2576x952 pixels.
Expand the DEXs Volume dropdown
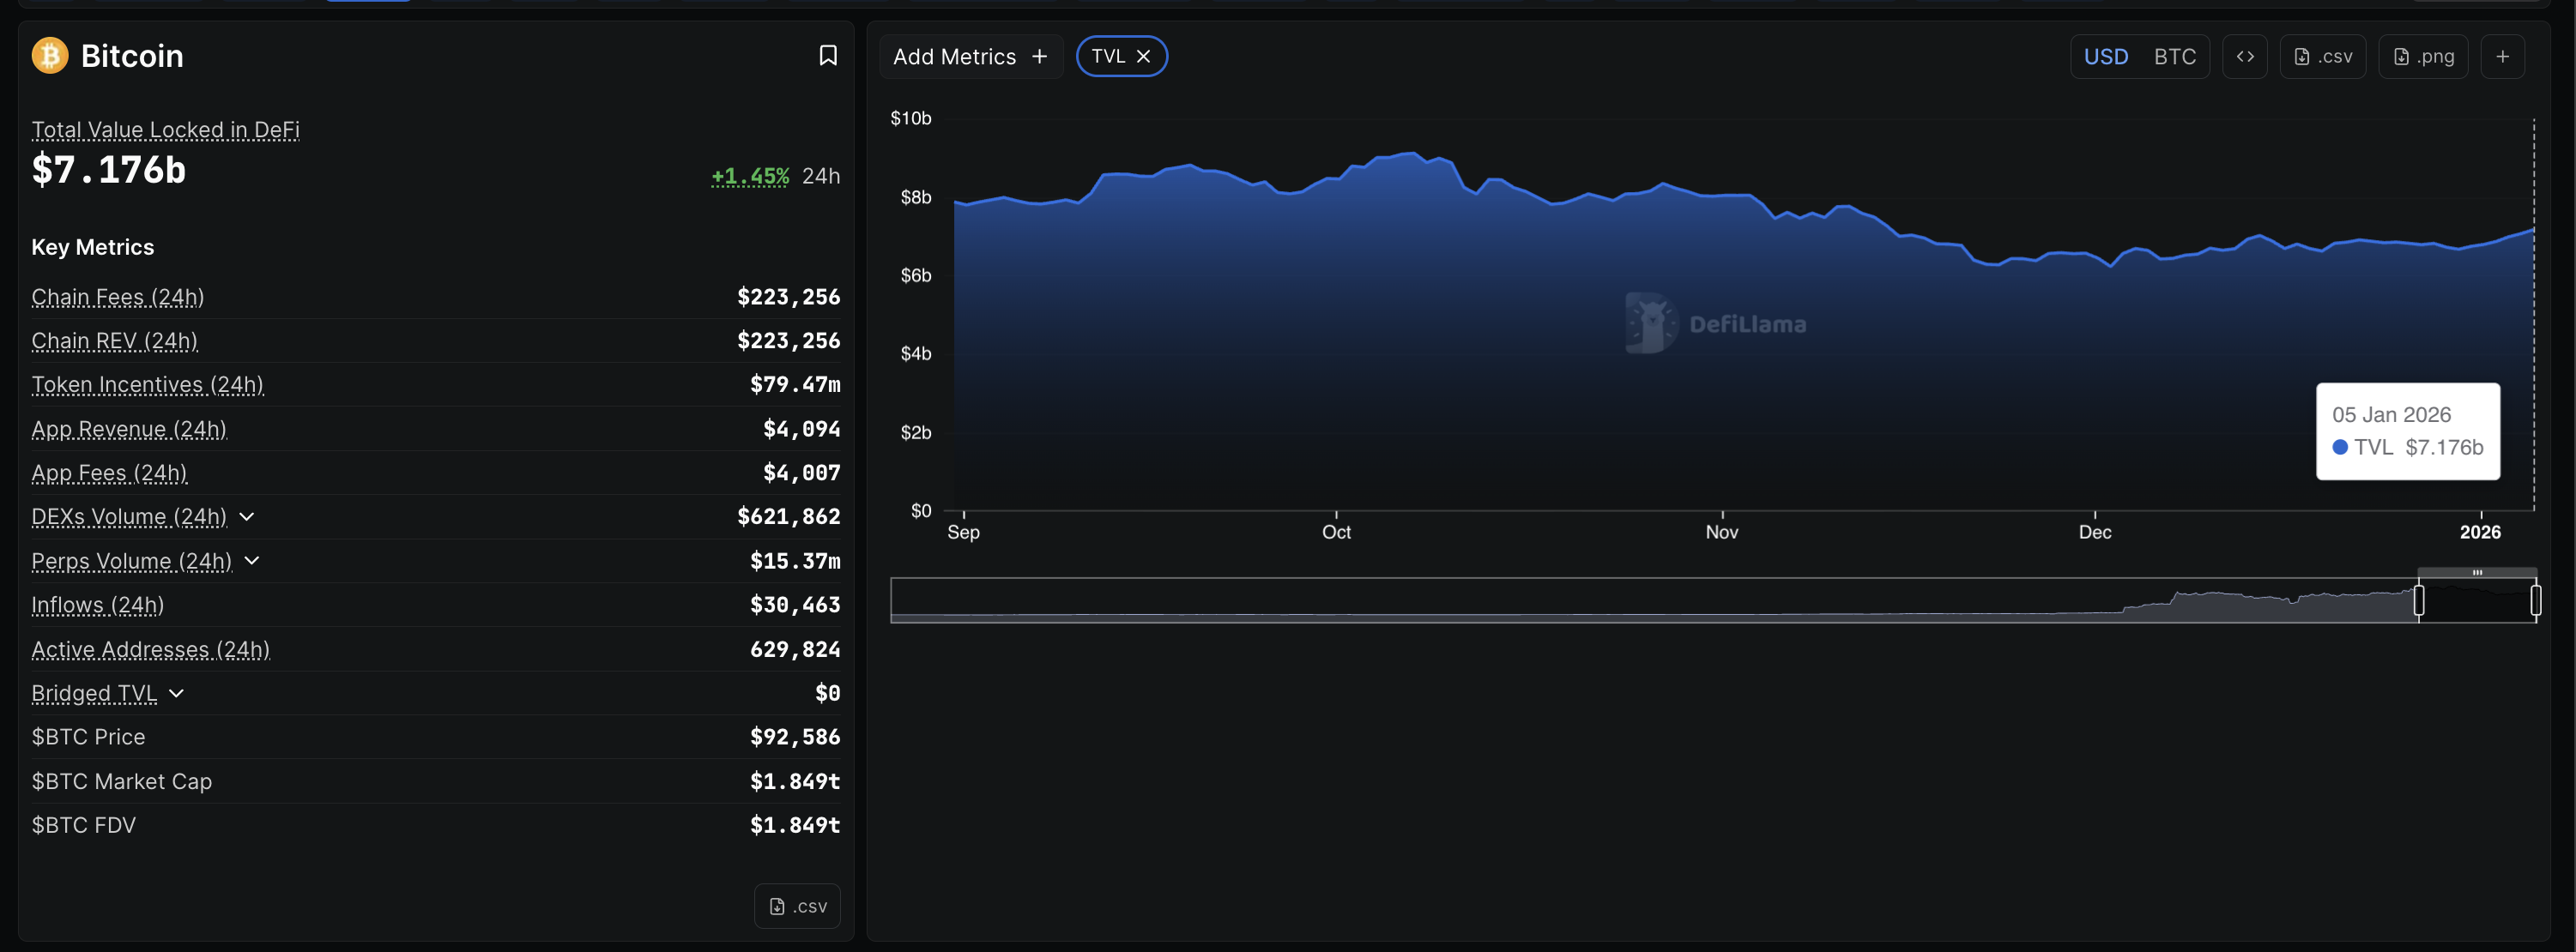[x=248, y=517]
